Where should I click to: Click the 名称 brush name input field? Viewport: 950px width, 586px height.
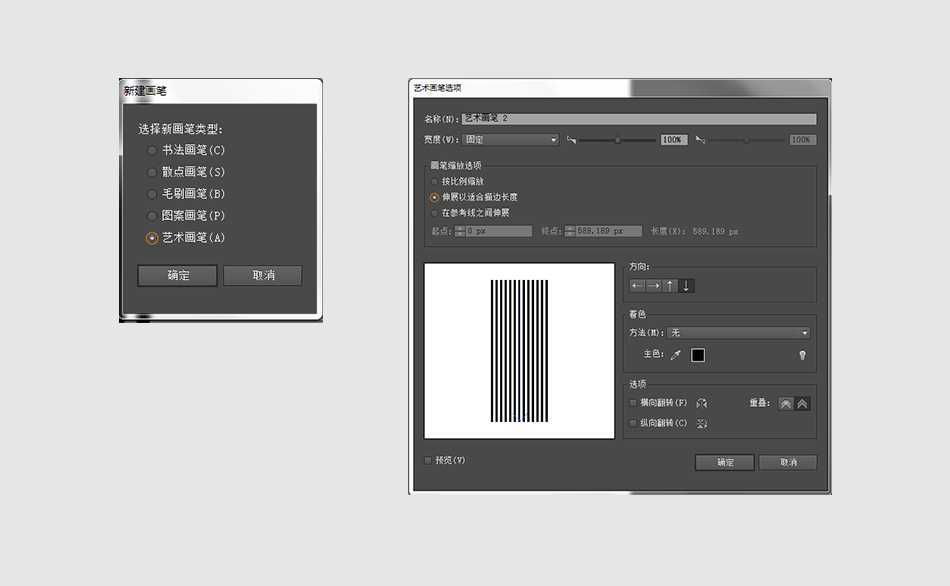pyautogui.click(x=639, y=119)
